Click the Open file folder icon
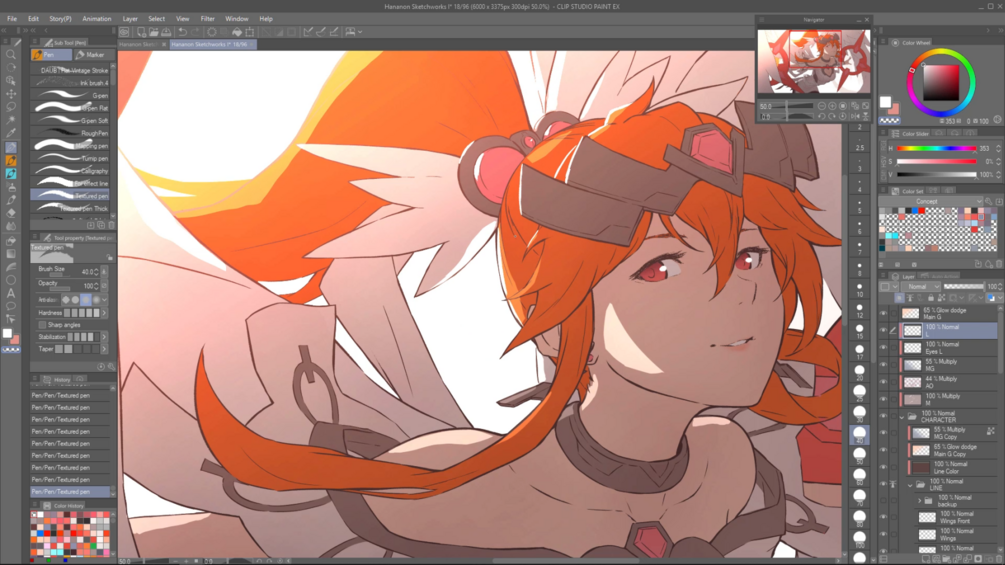Viewport: 1005px width, 565px height. (x=154, y=31)
